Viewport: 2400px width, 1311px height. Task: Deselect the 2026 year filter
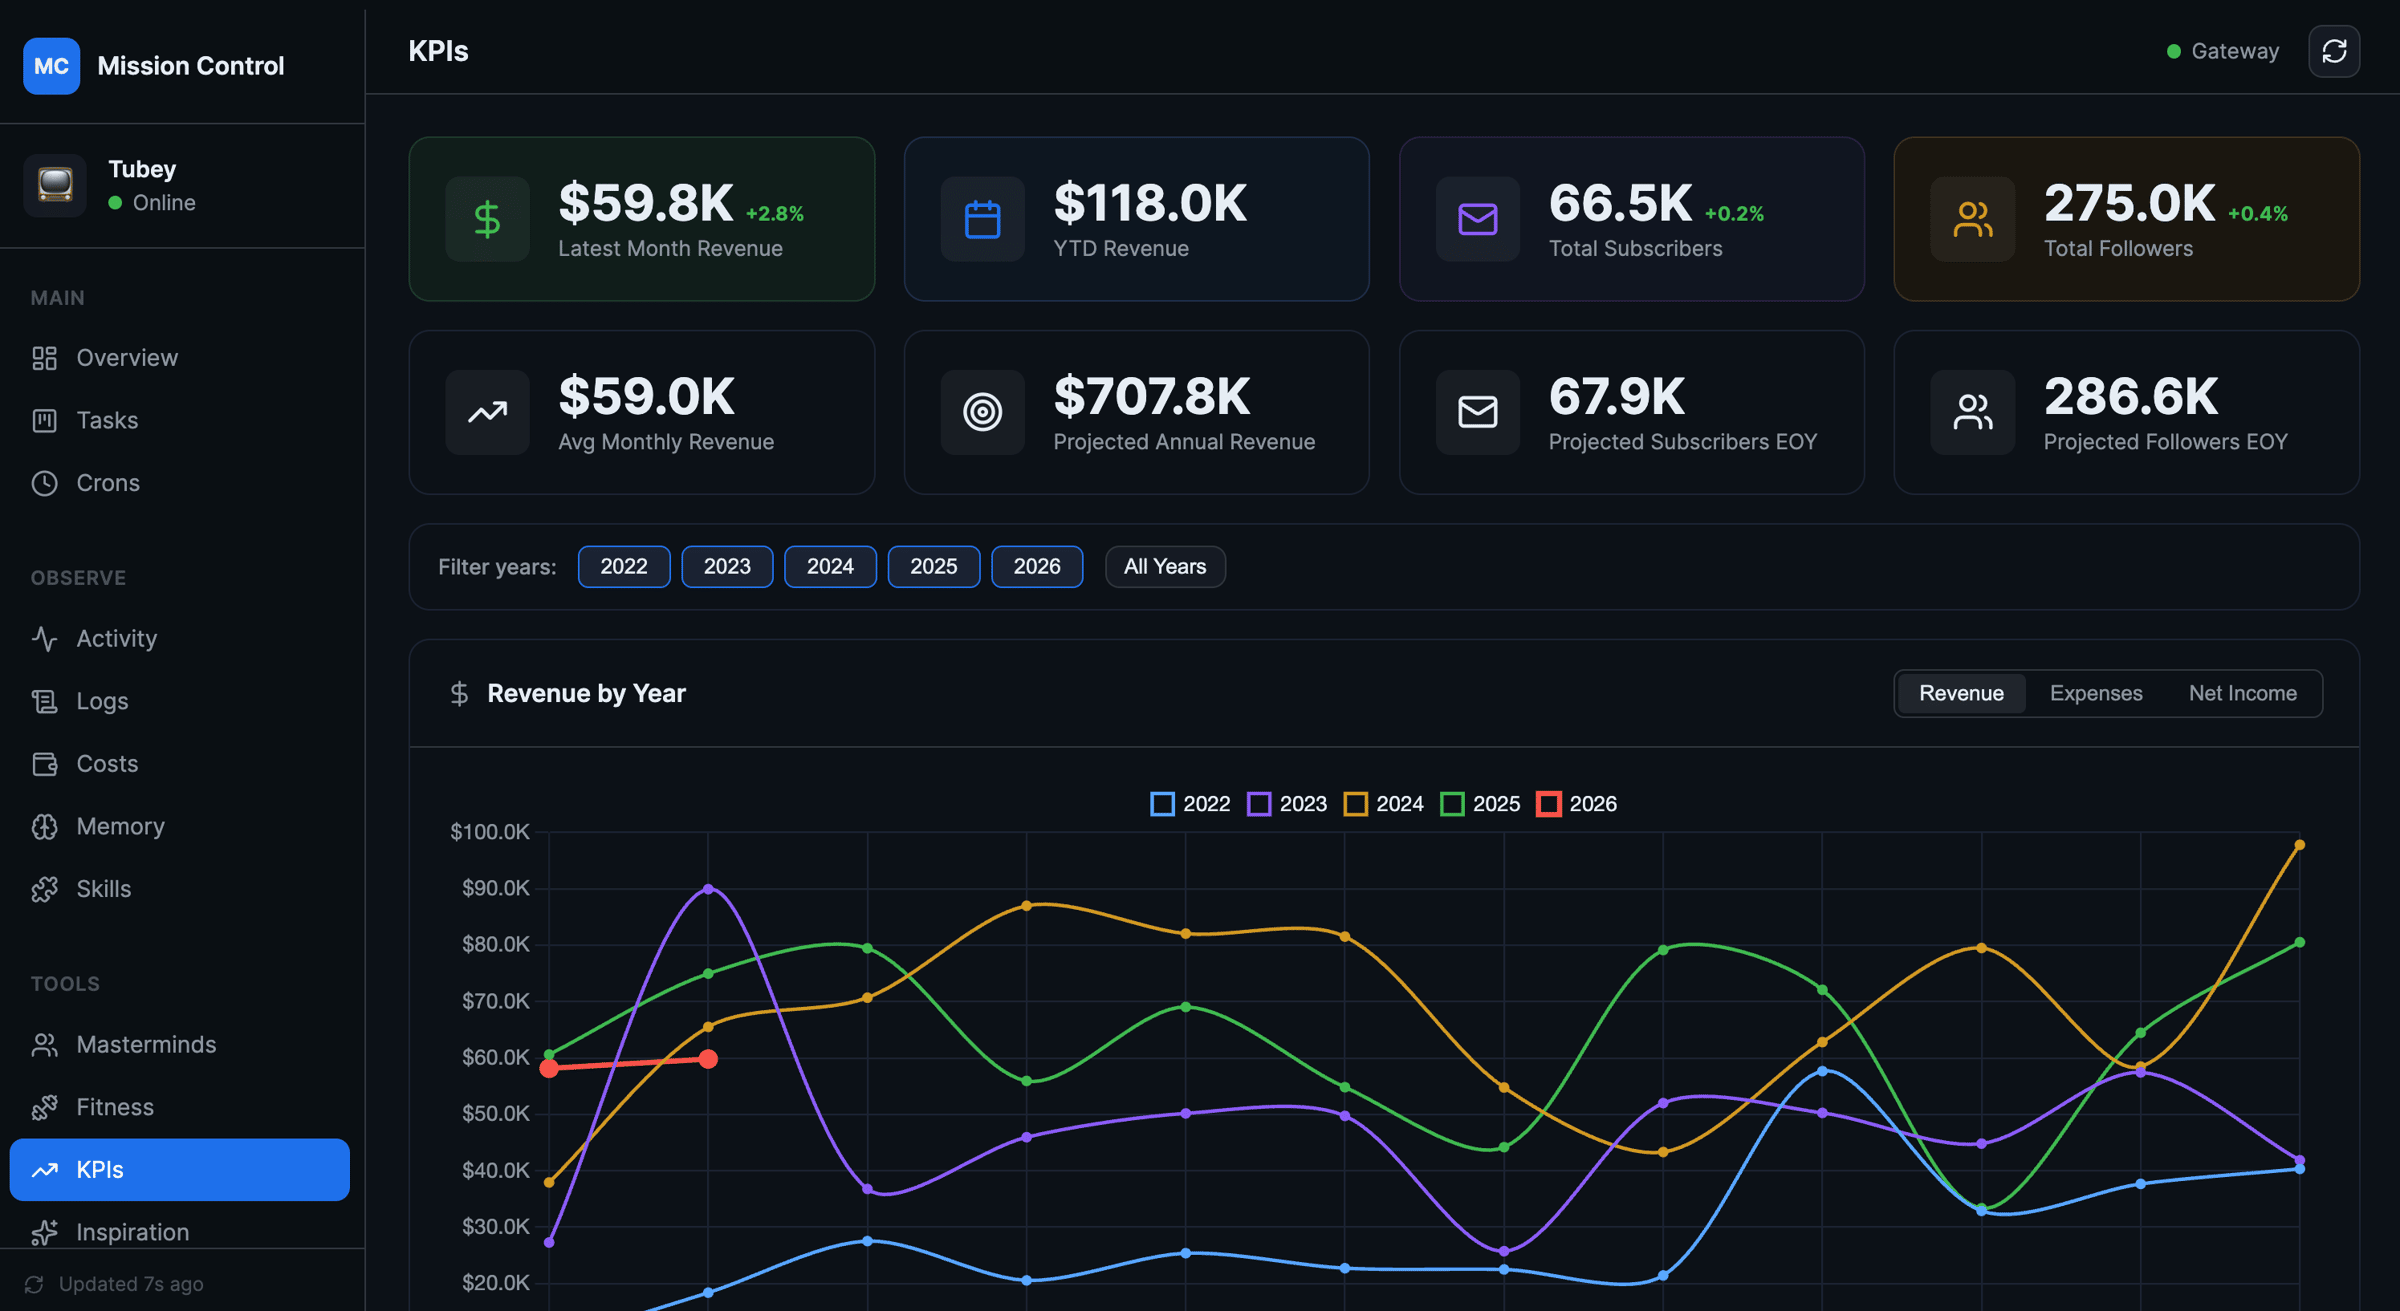[1036, 566]
